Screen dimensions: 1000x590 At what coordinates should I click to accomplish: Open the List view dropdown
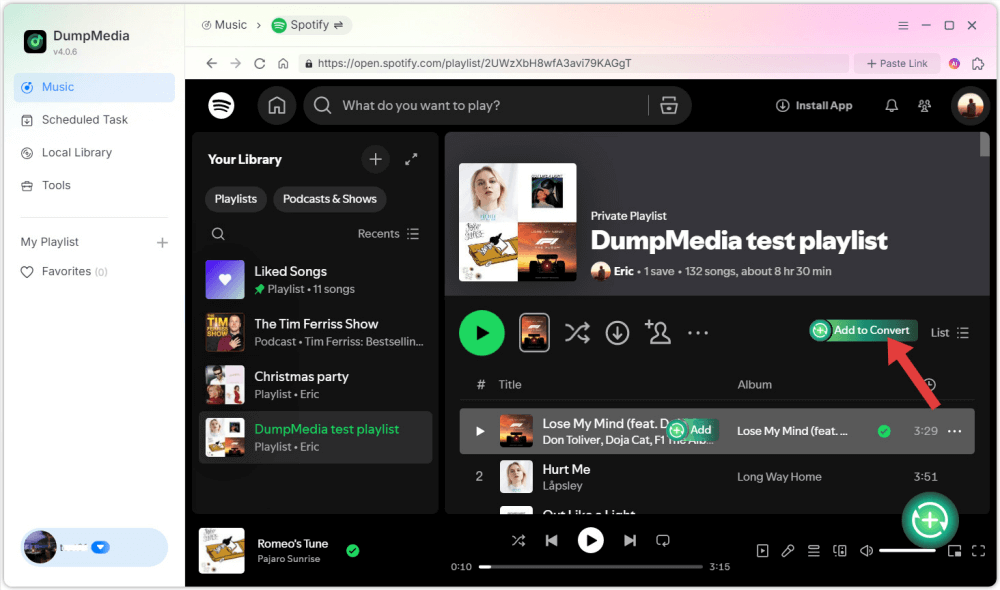click(949, 332)
